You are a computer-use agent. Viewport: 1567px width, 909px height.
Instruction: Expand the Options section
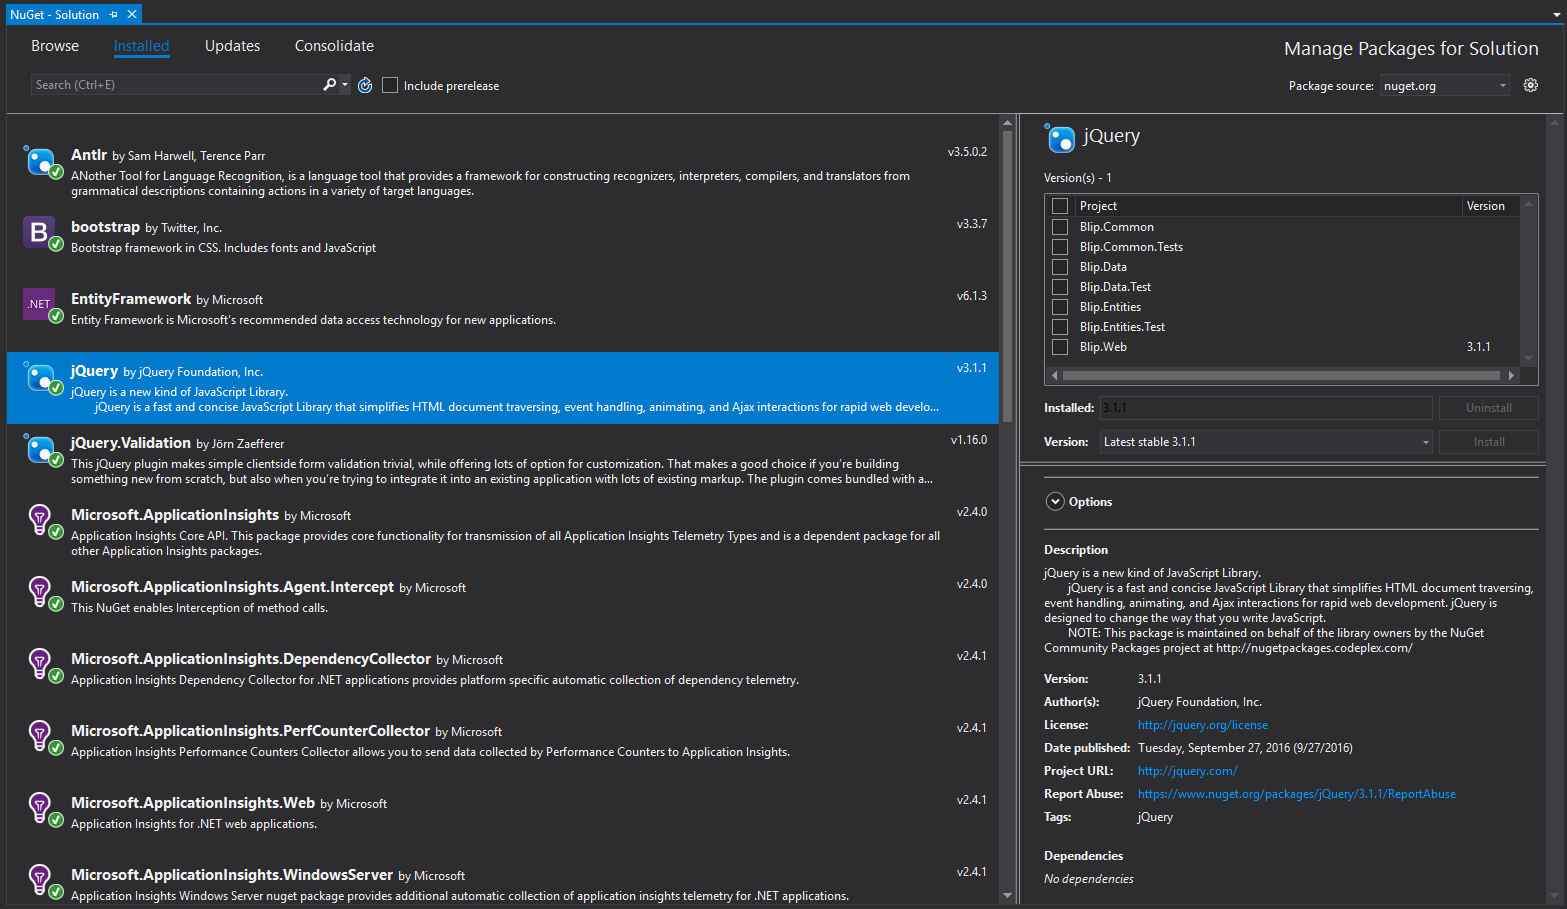tap(1055, 501)
